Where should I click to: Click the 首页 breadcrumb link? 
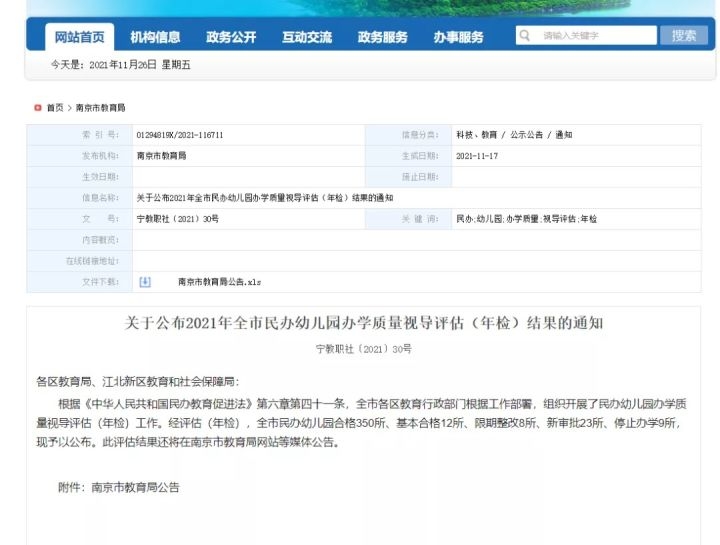tap(54, 107)
